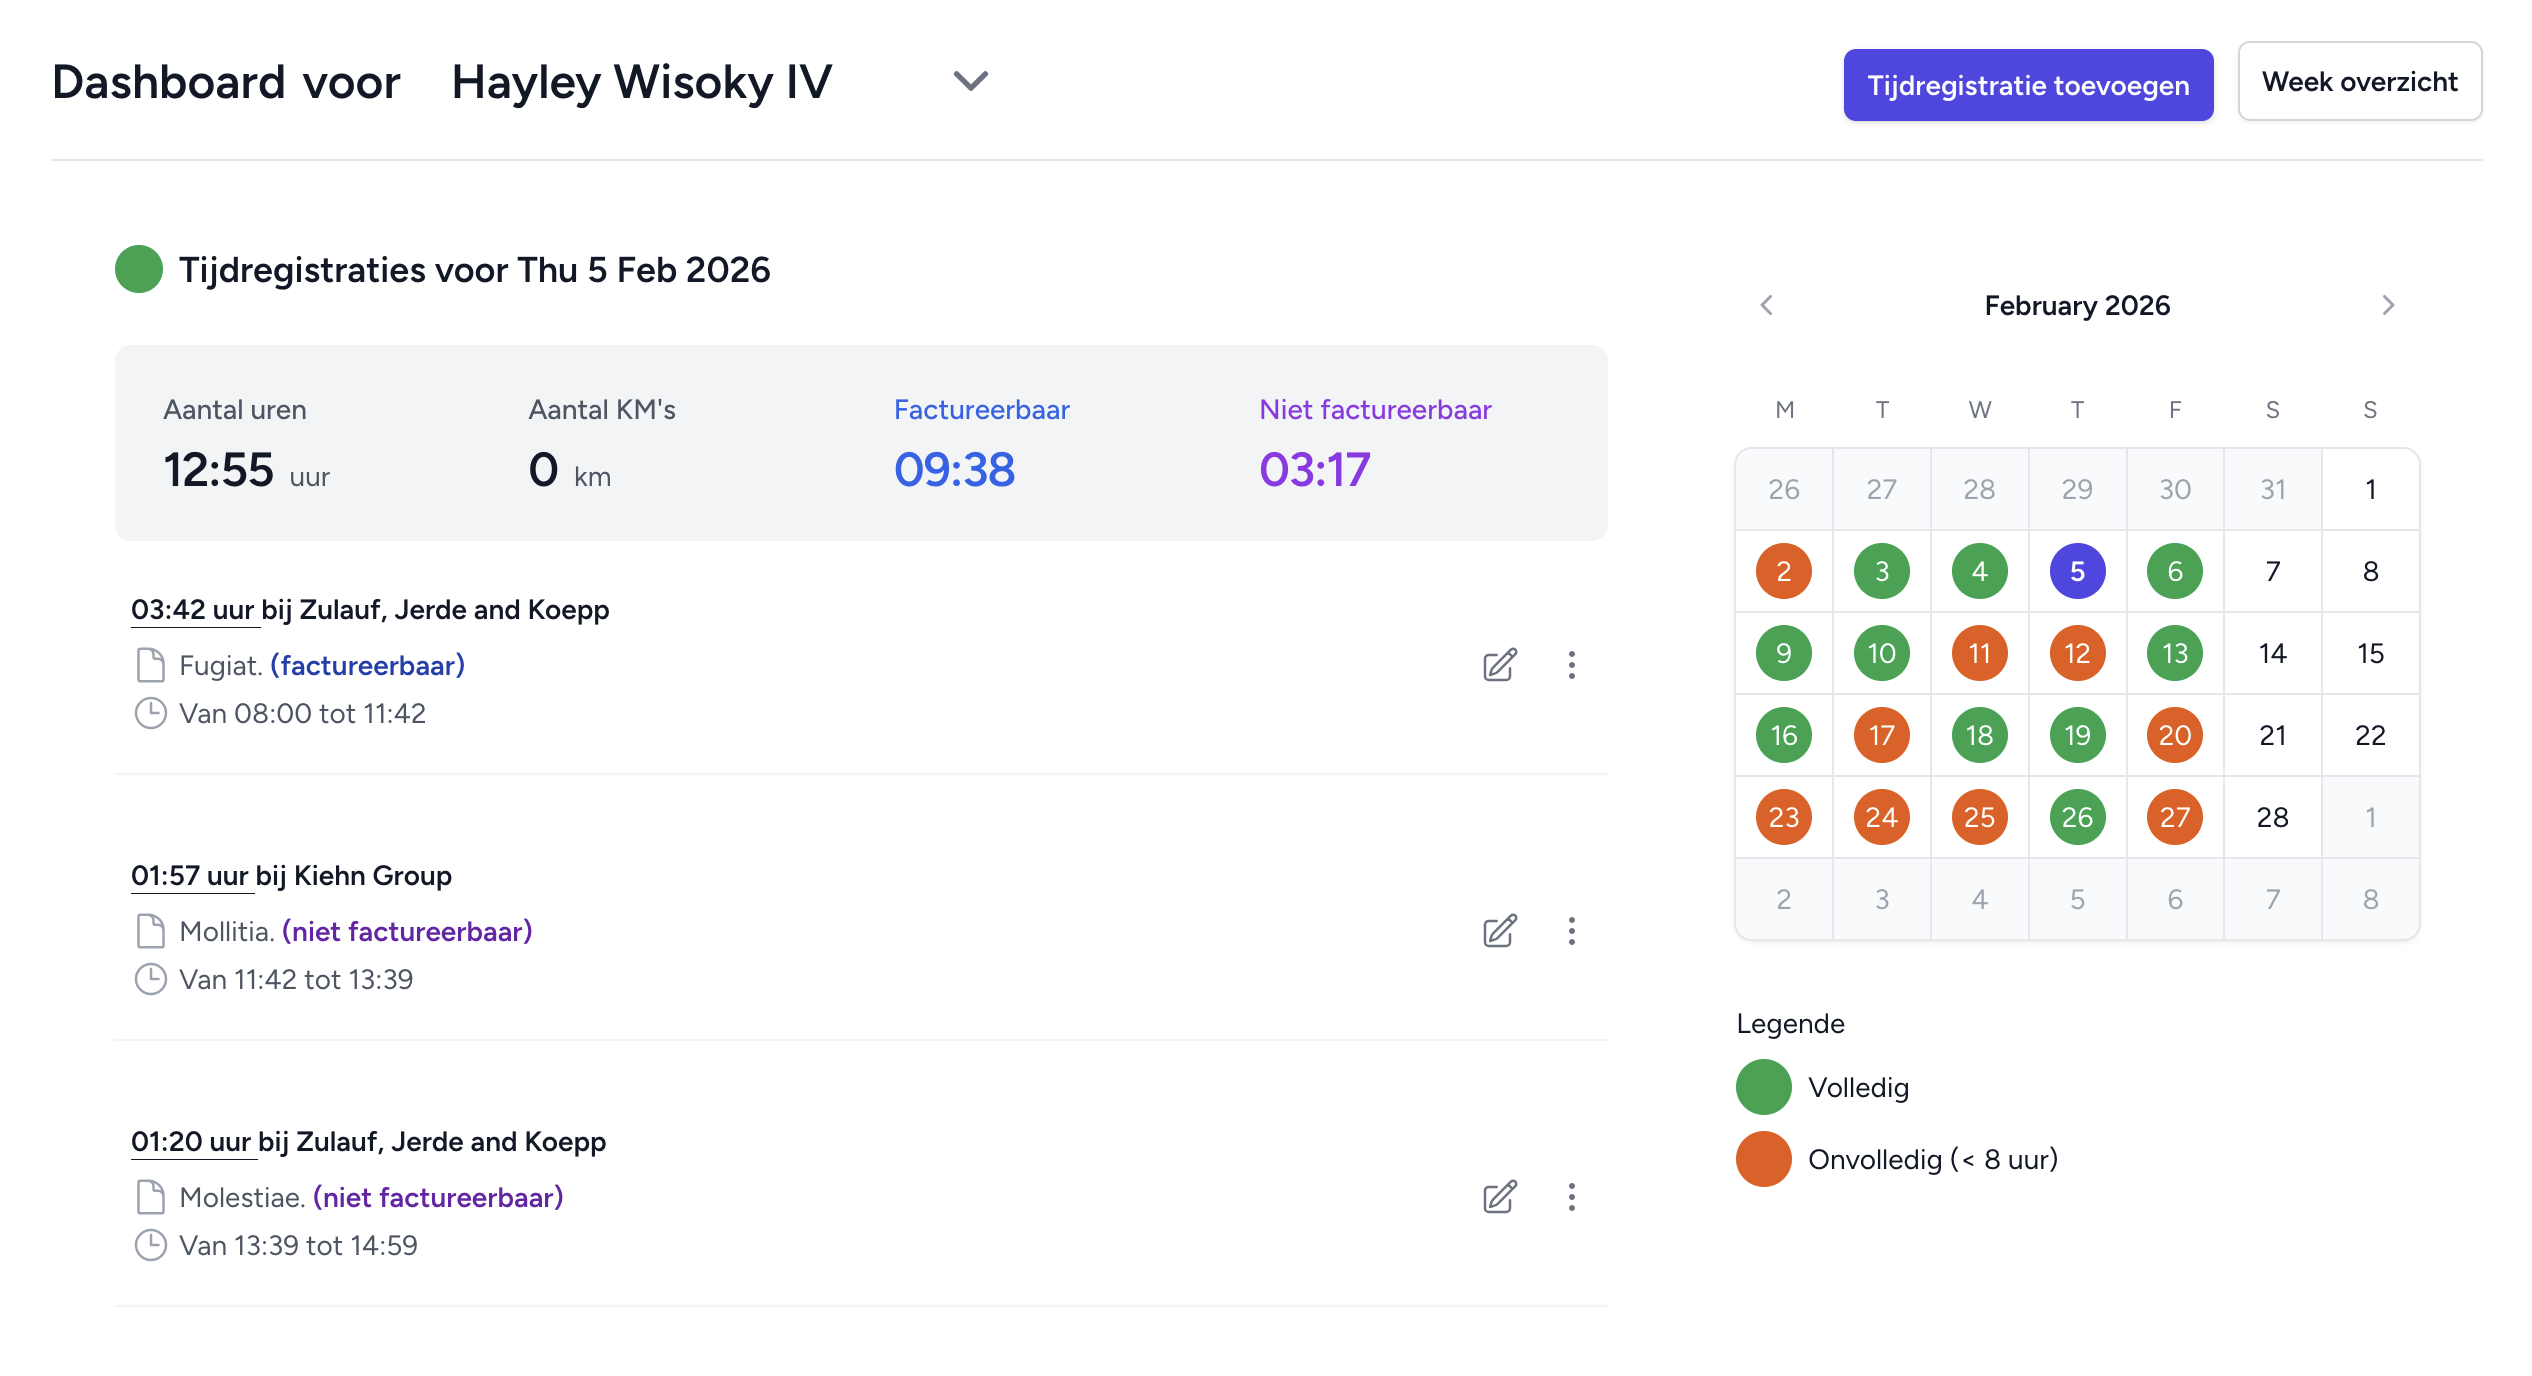2532x1376 pixels.
Task: Open the Week overzicht view
Action: 2360,81
